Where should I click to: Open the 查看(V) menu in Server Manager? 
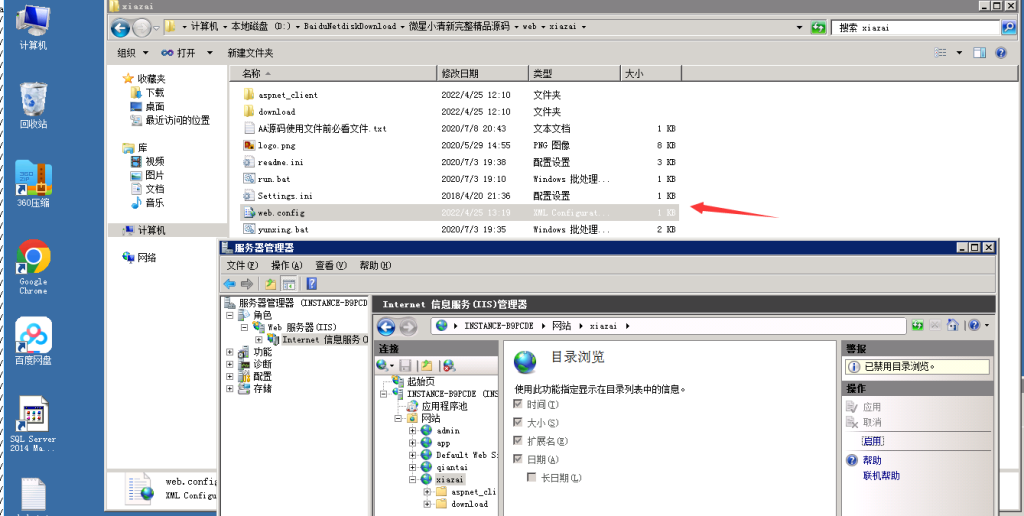pos(331,265)
